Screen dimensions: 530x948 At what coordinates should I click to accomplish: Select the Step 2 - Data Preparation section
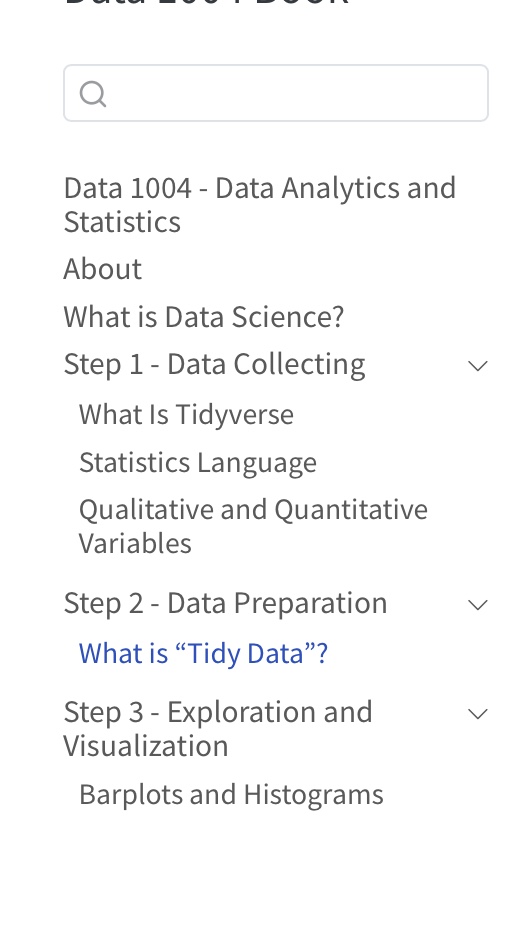pyautogui.click(x=225, y=603)
